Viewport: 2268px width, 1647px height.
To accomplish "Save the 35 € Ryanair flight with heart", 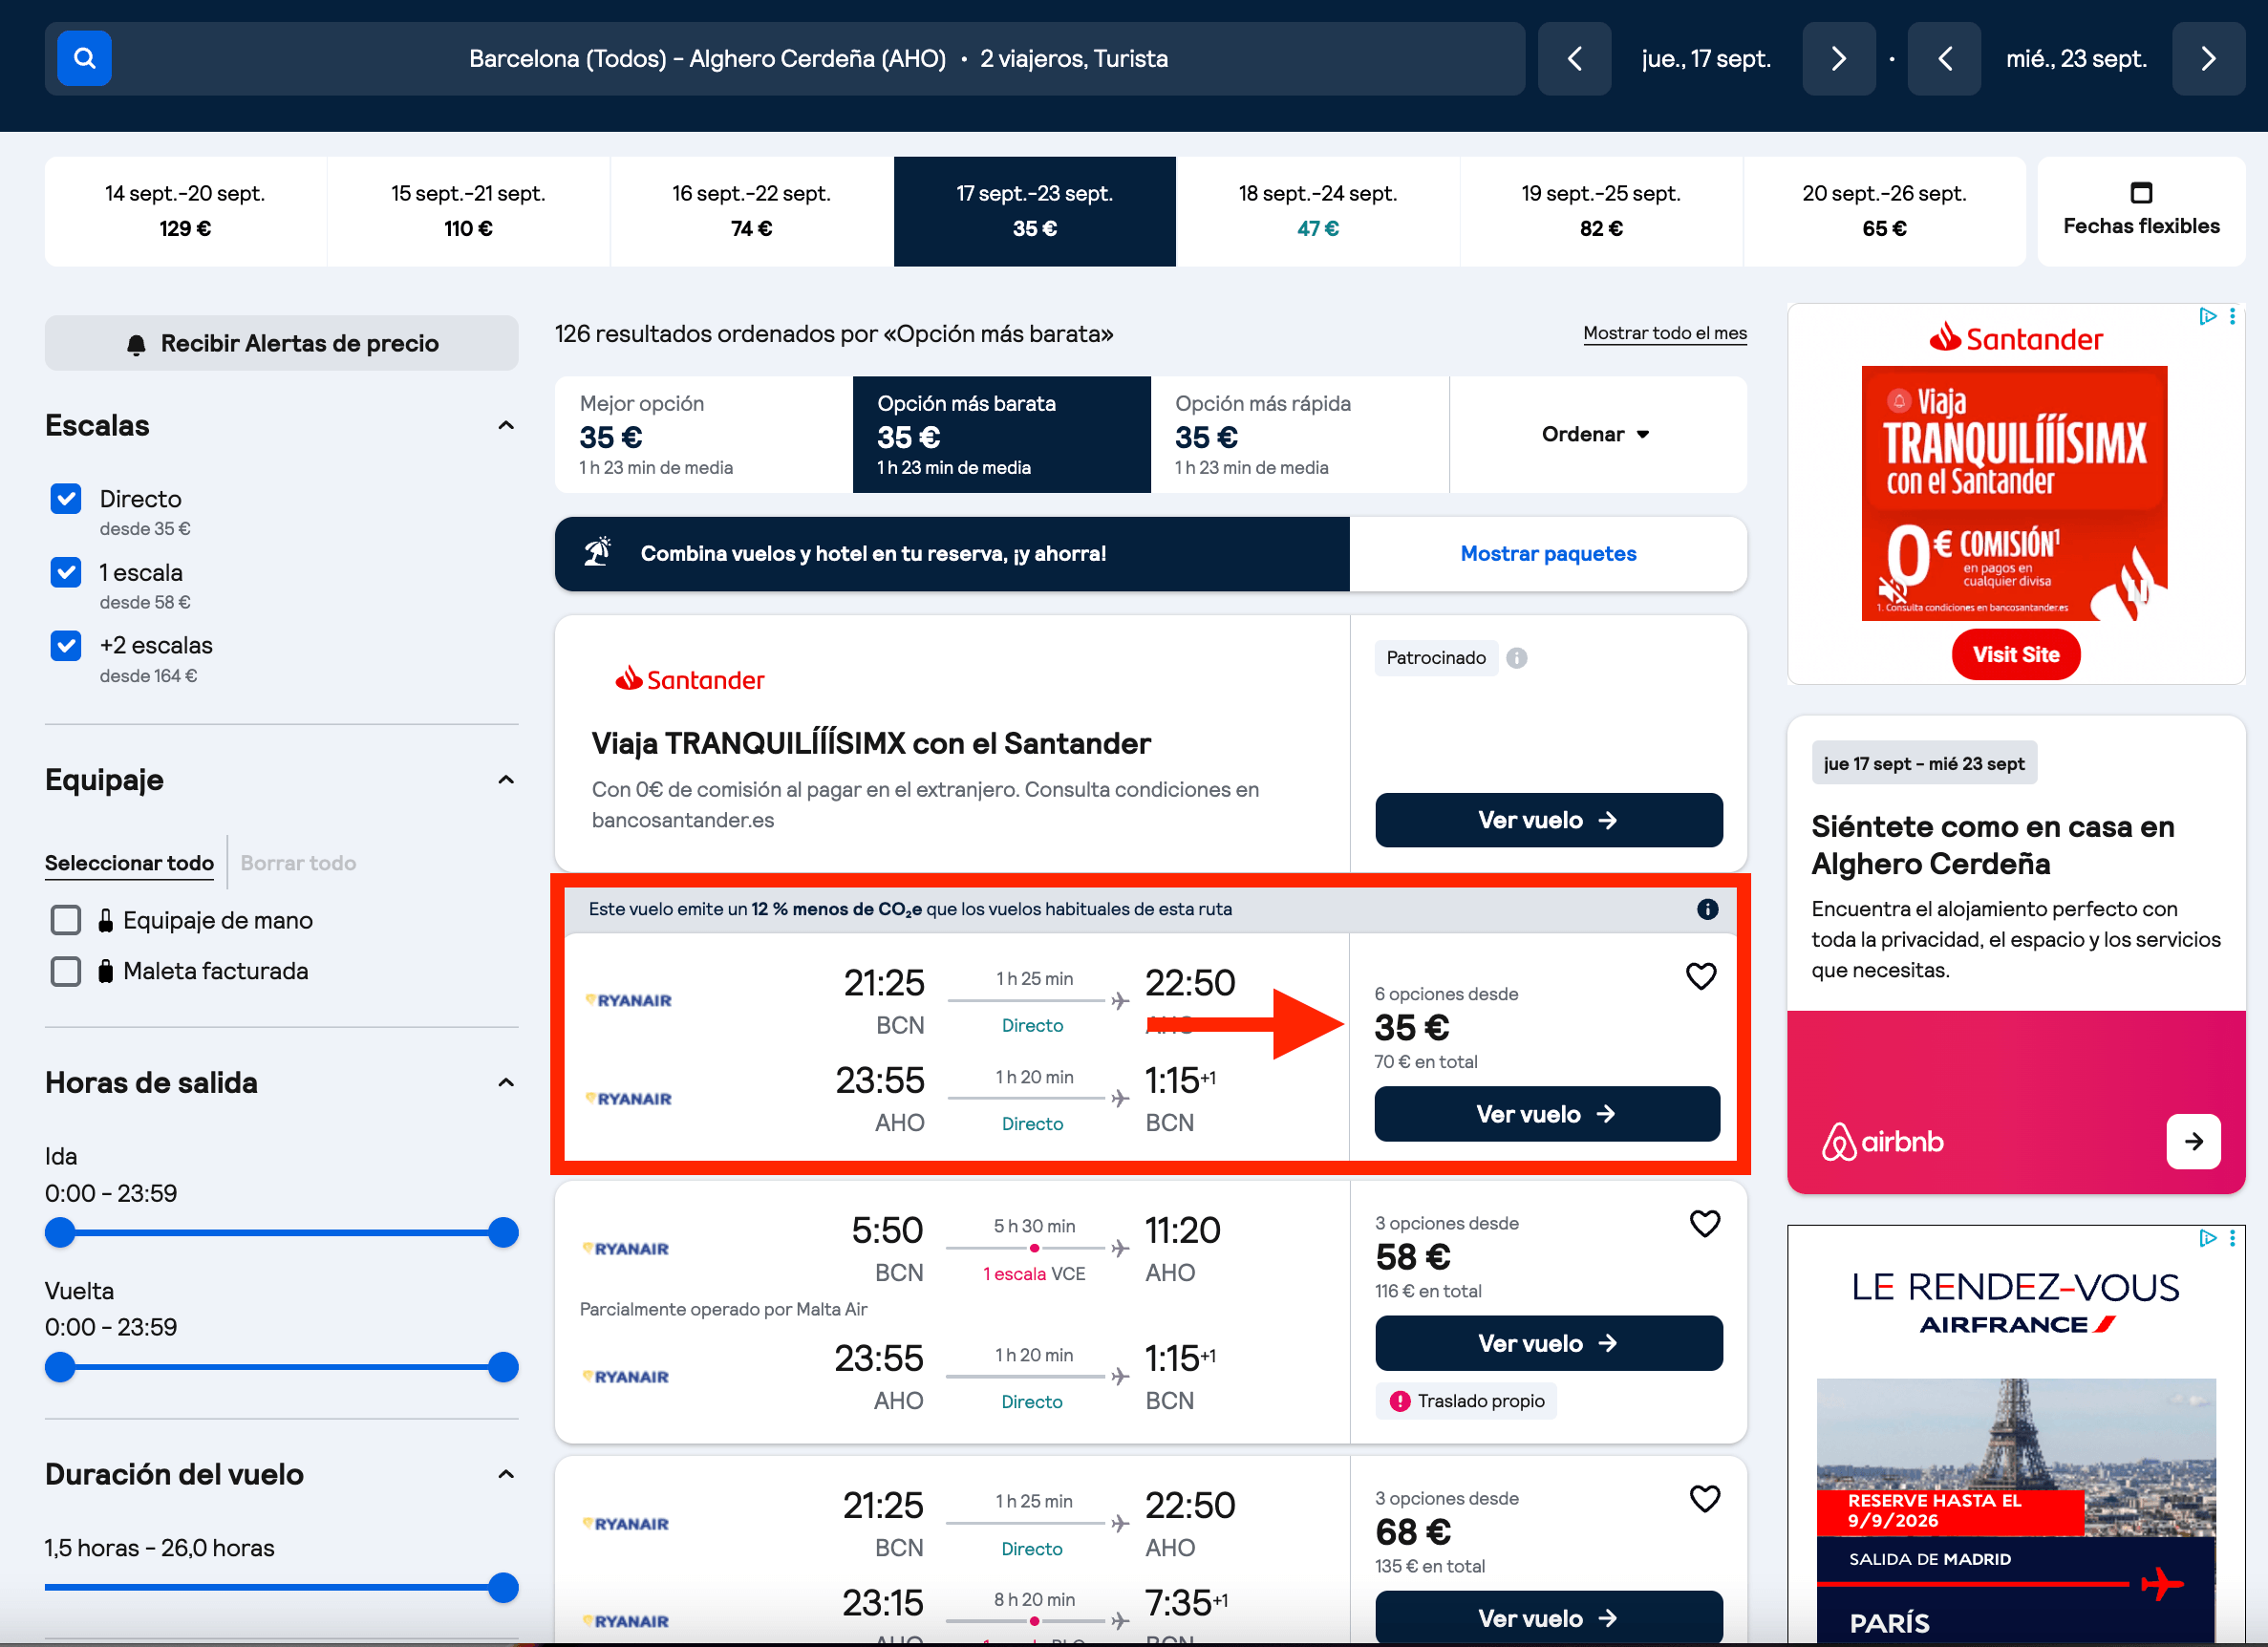I will click(x=1700, y=976).
